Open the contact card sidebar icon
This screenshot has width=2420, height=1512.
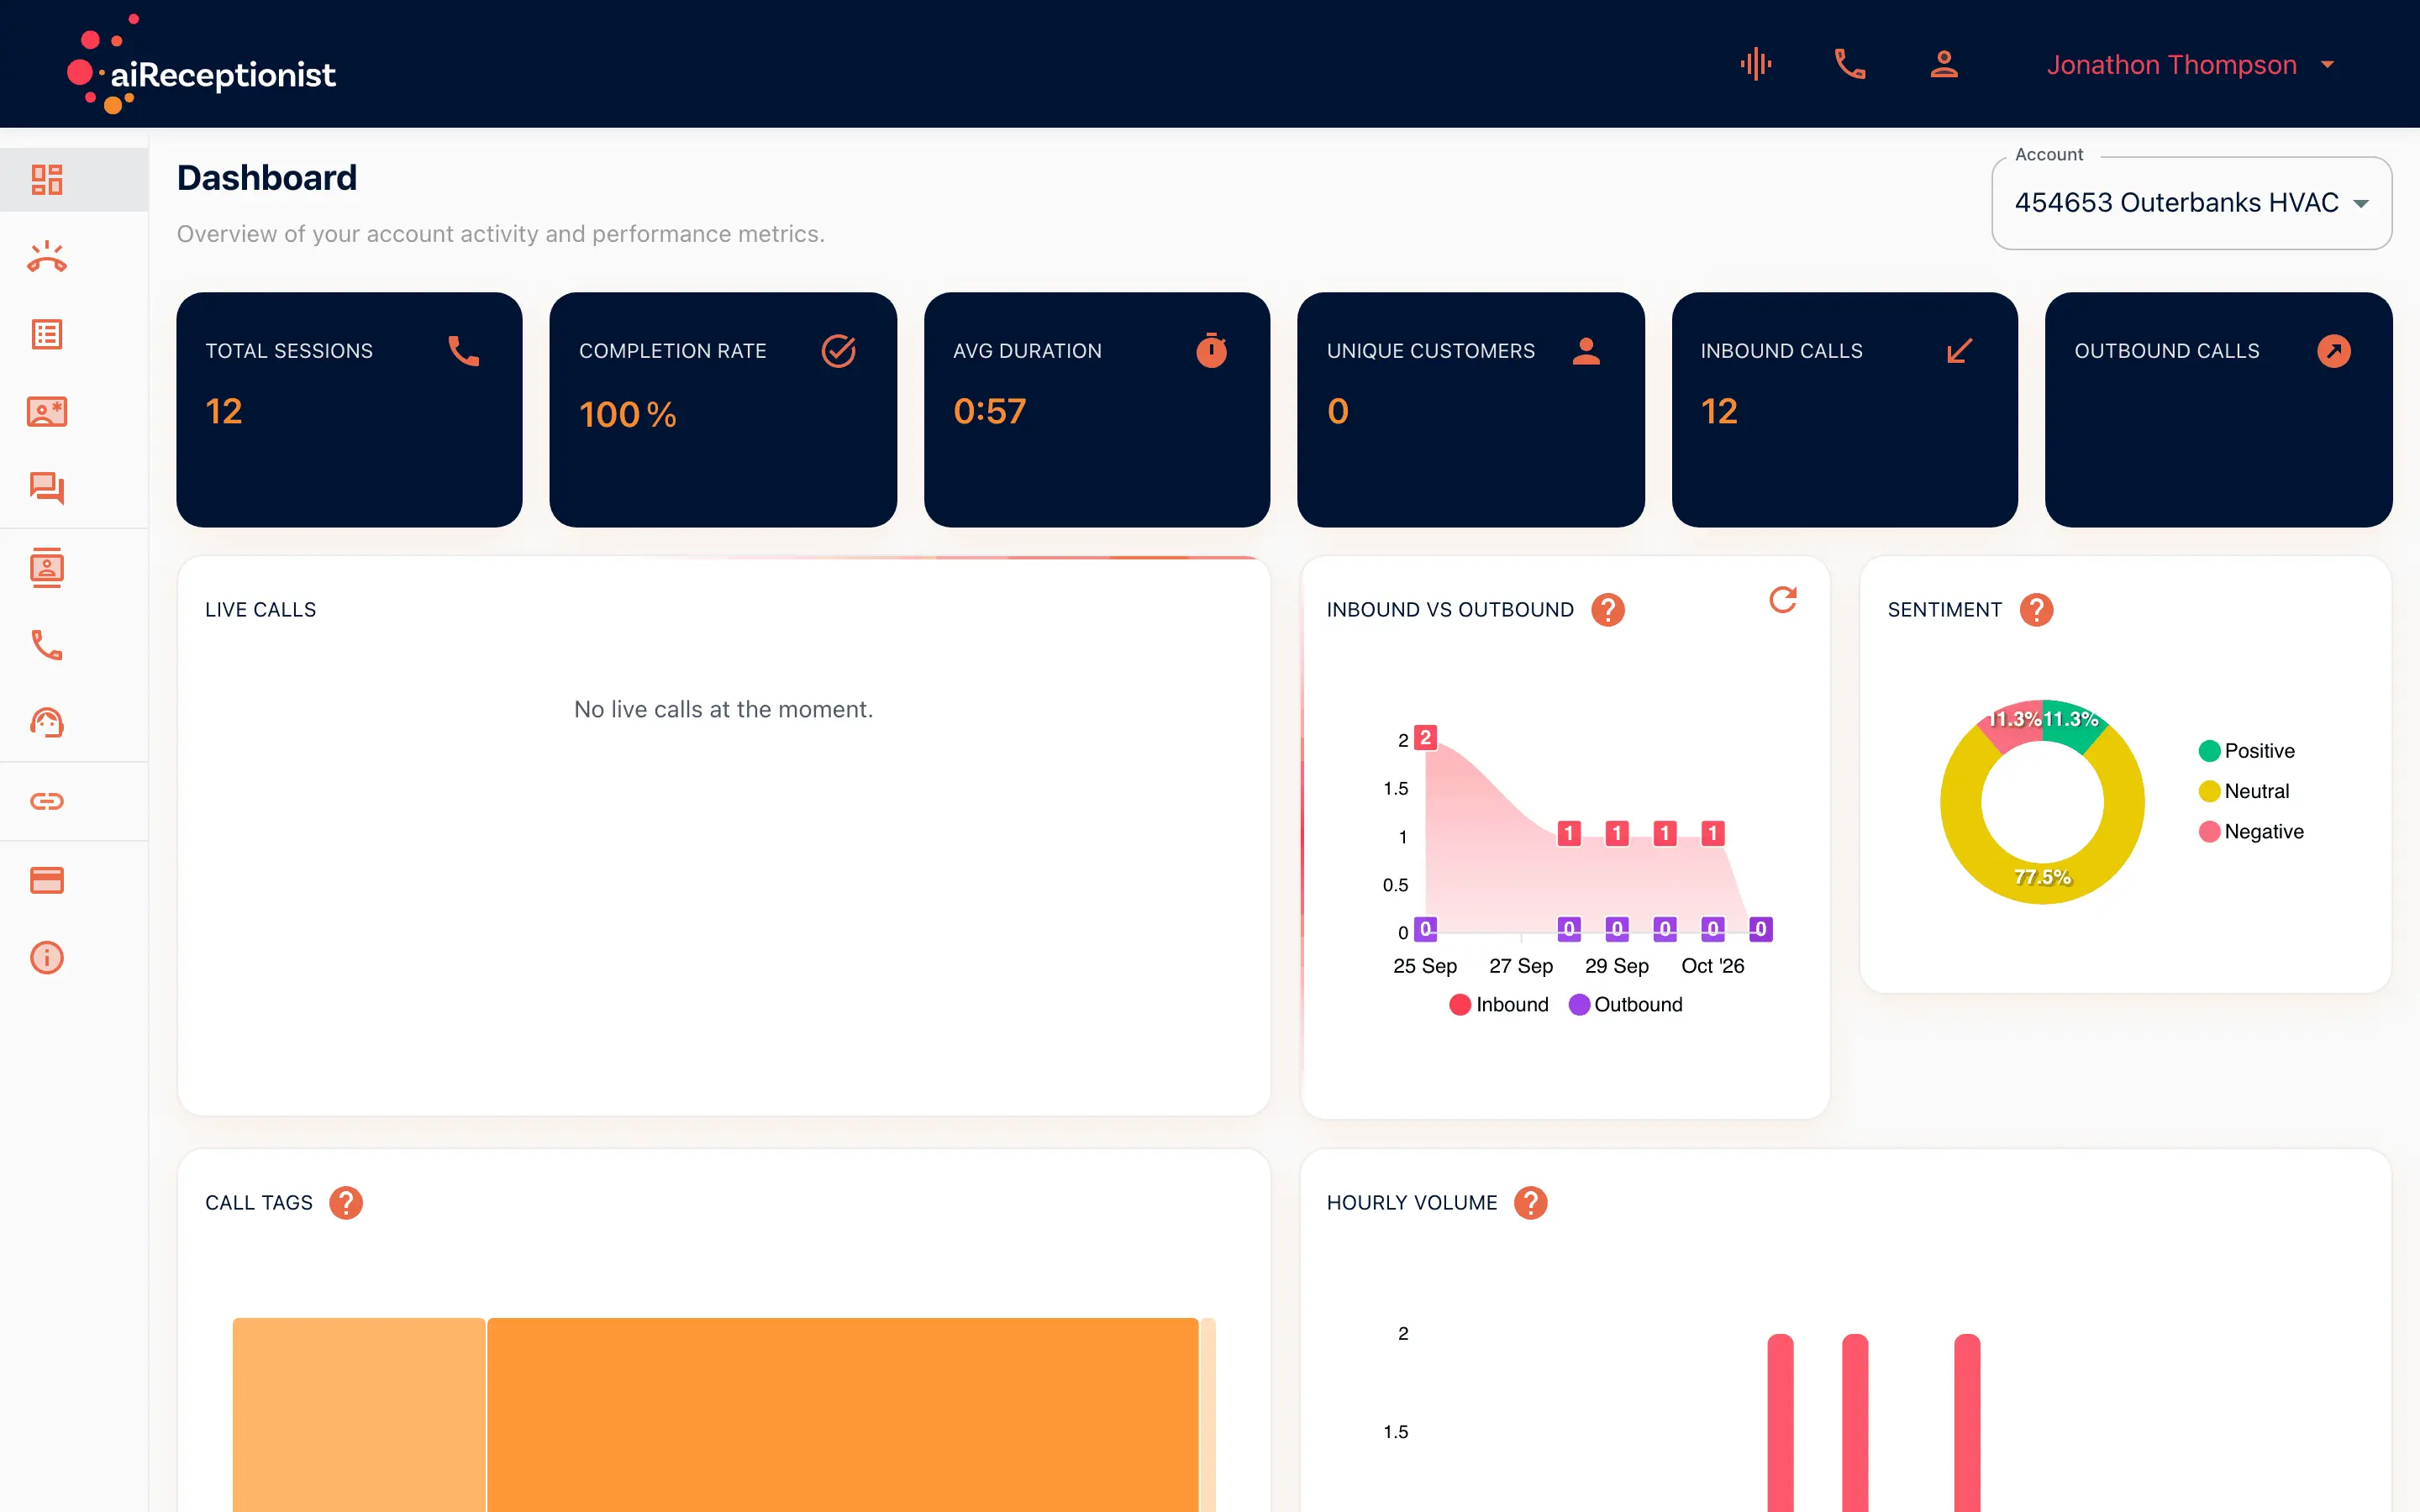pyautogui.click(x=47, y=411)
